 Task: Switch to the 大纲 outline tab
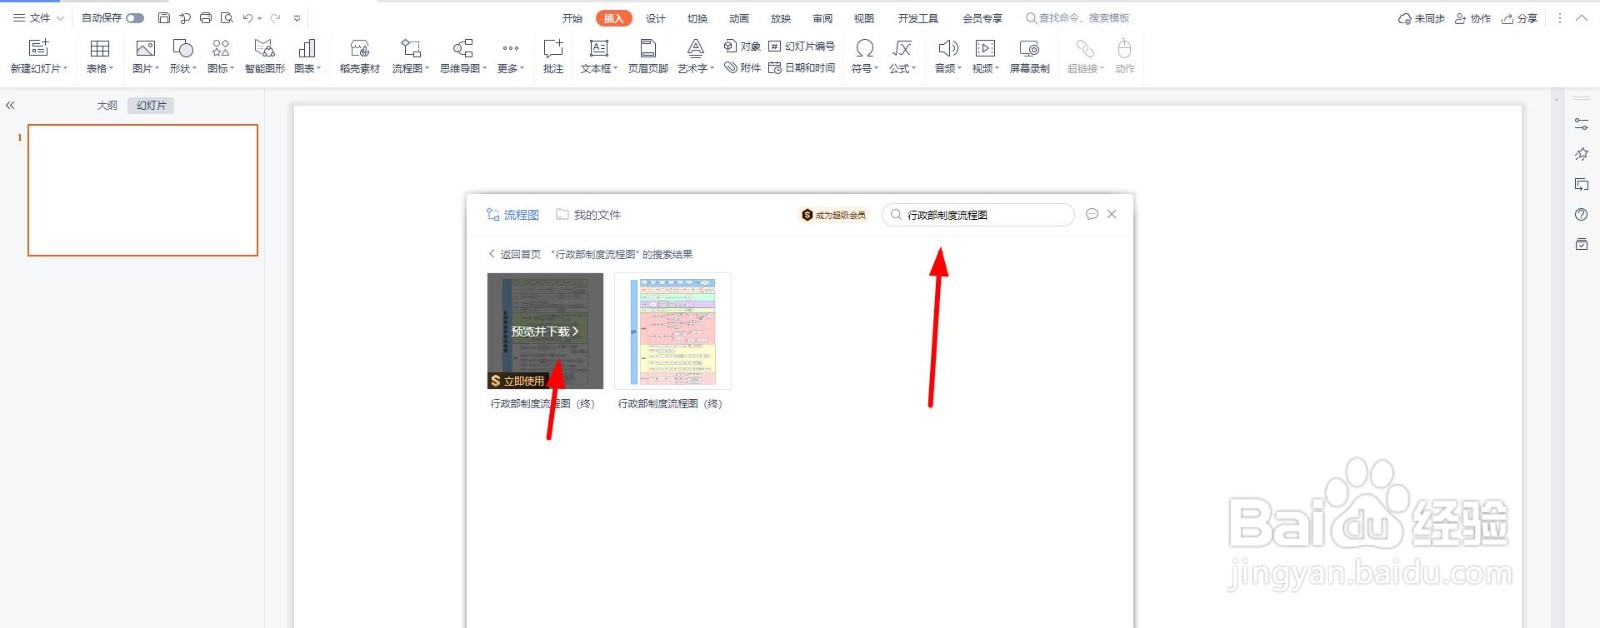[x=107, y=105]
